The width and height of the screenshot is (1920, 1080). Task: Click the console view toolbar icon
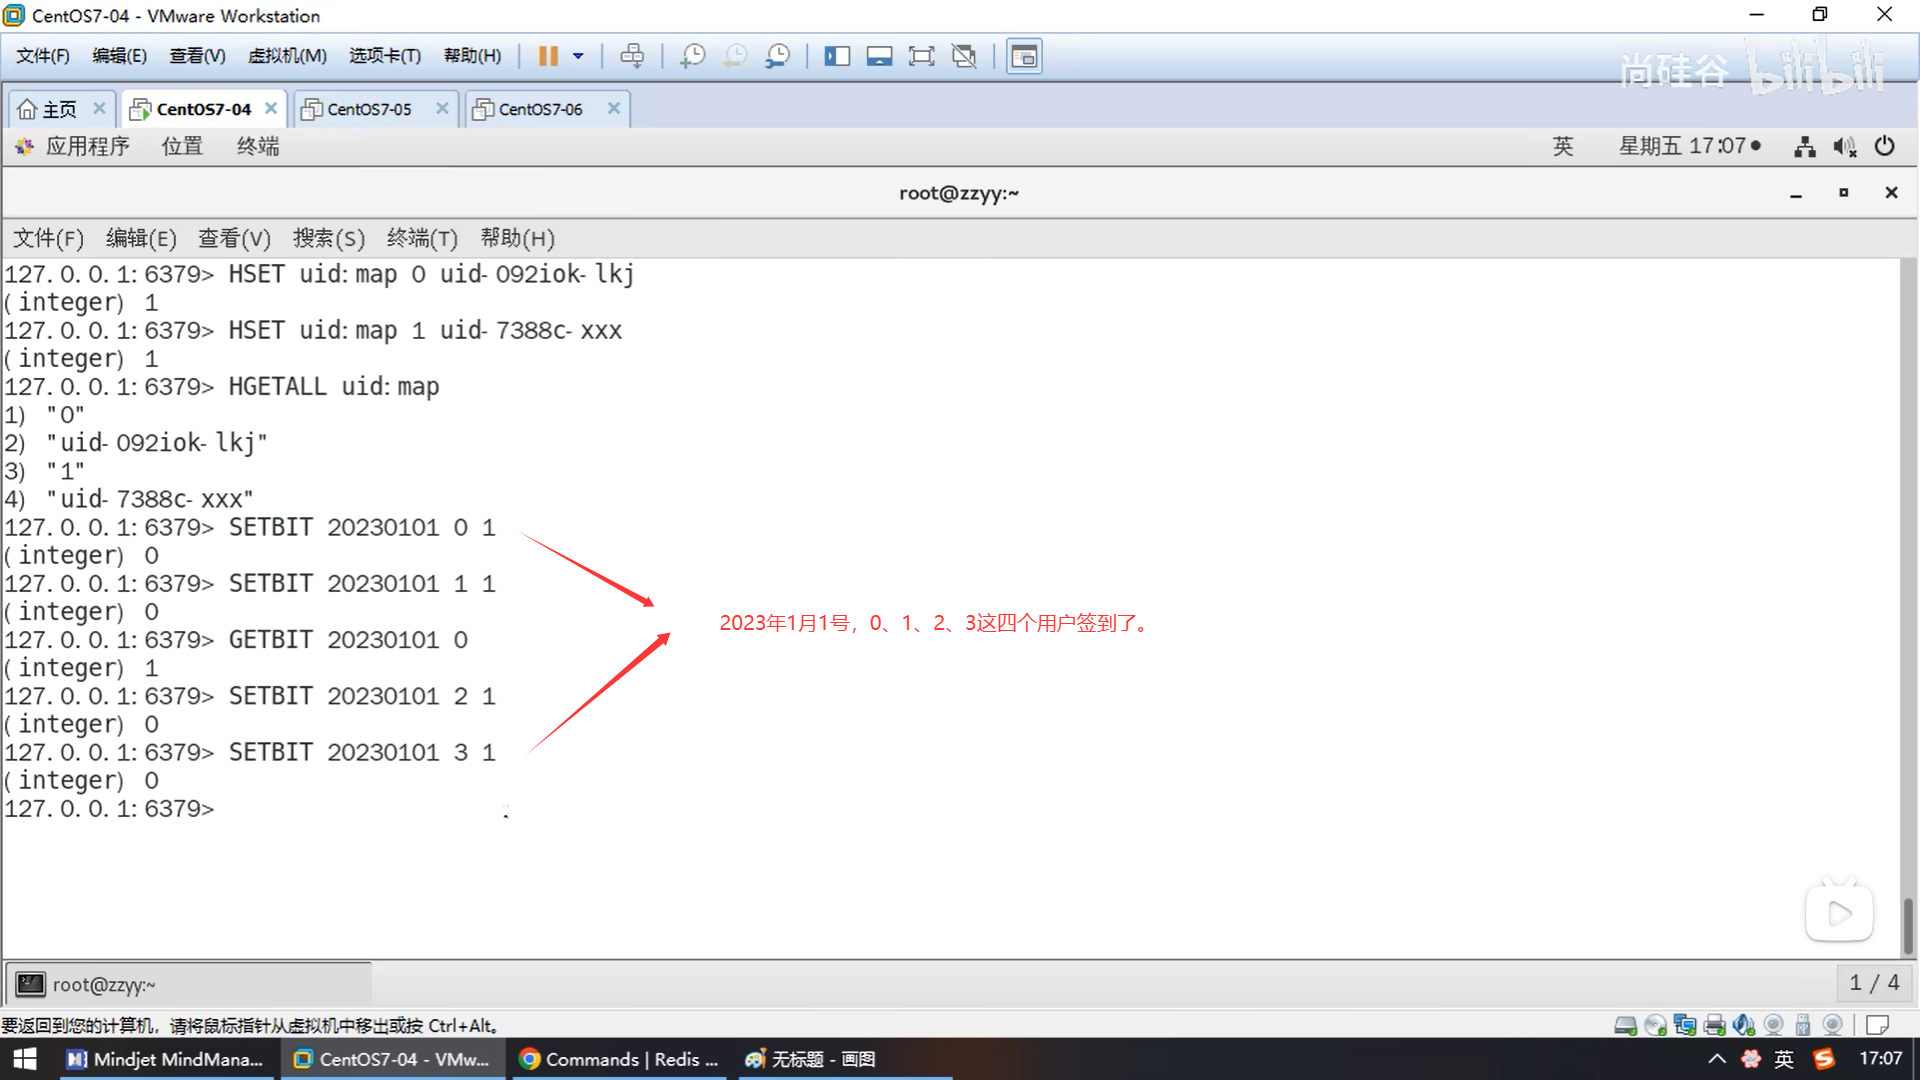click(1024, 56)
